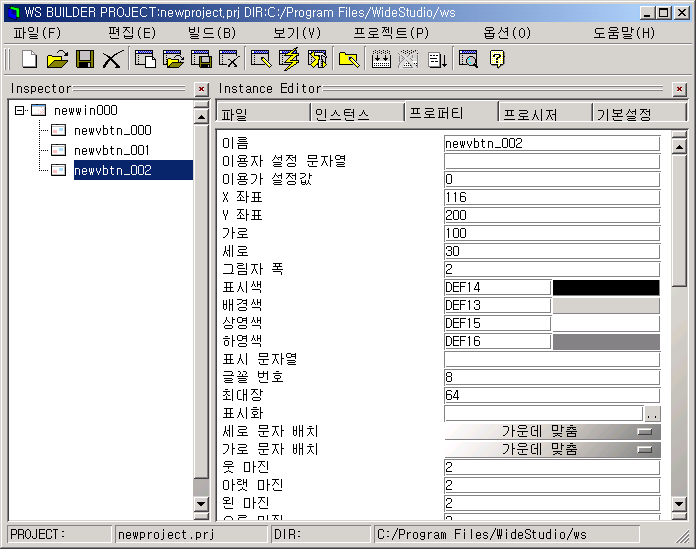Close the Instance Editor panel
Image resolution: width=696 pixels, height=549 pixels.
679,89
